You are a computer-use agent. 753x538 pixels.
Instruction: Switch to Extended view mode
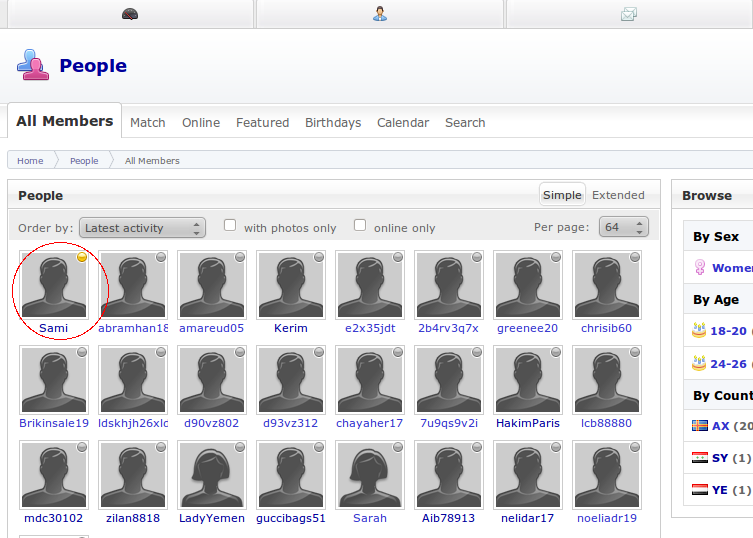[x=618, y=195]
